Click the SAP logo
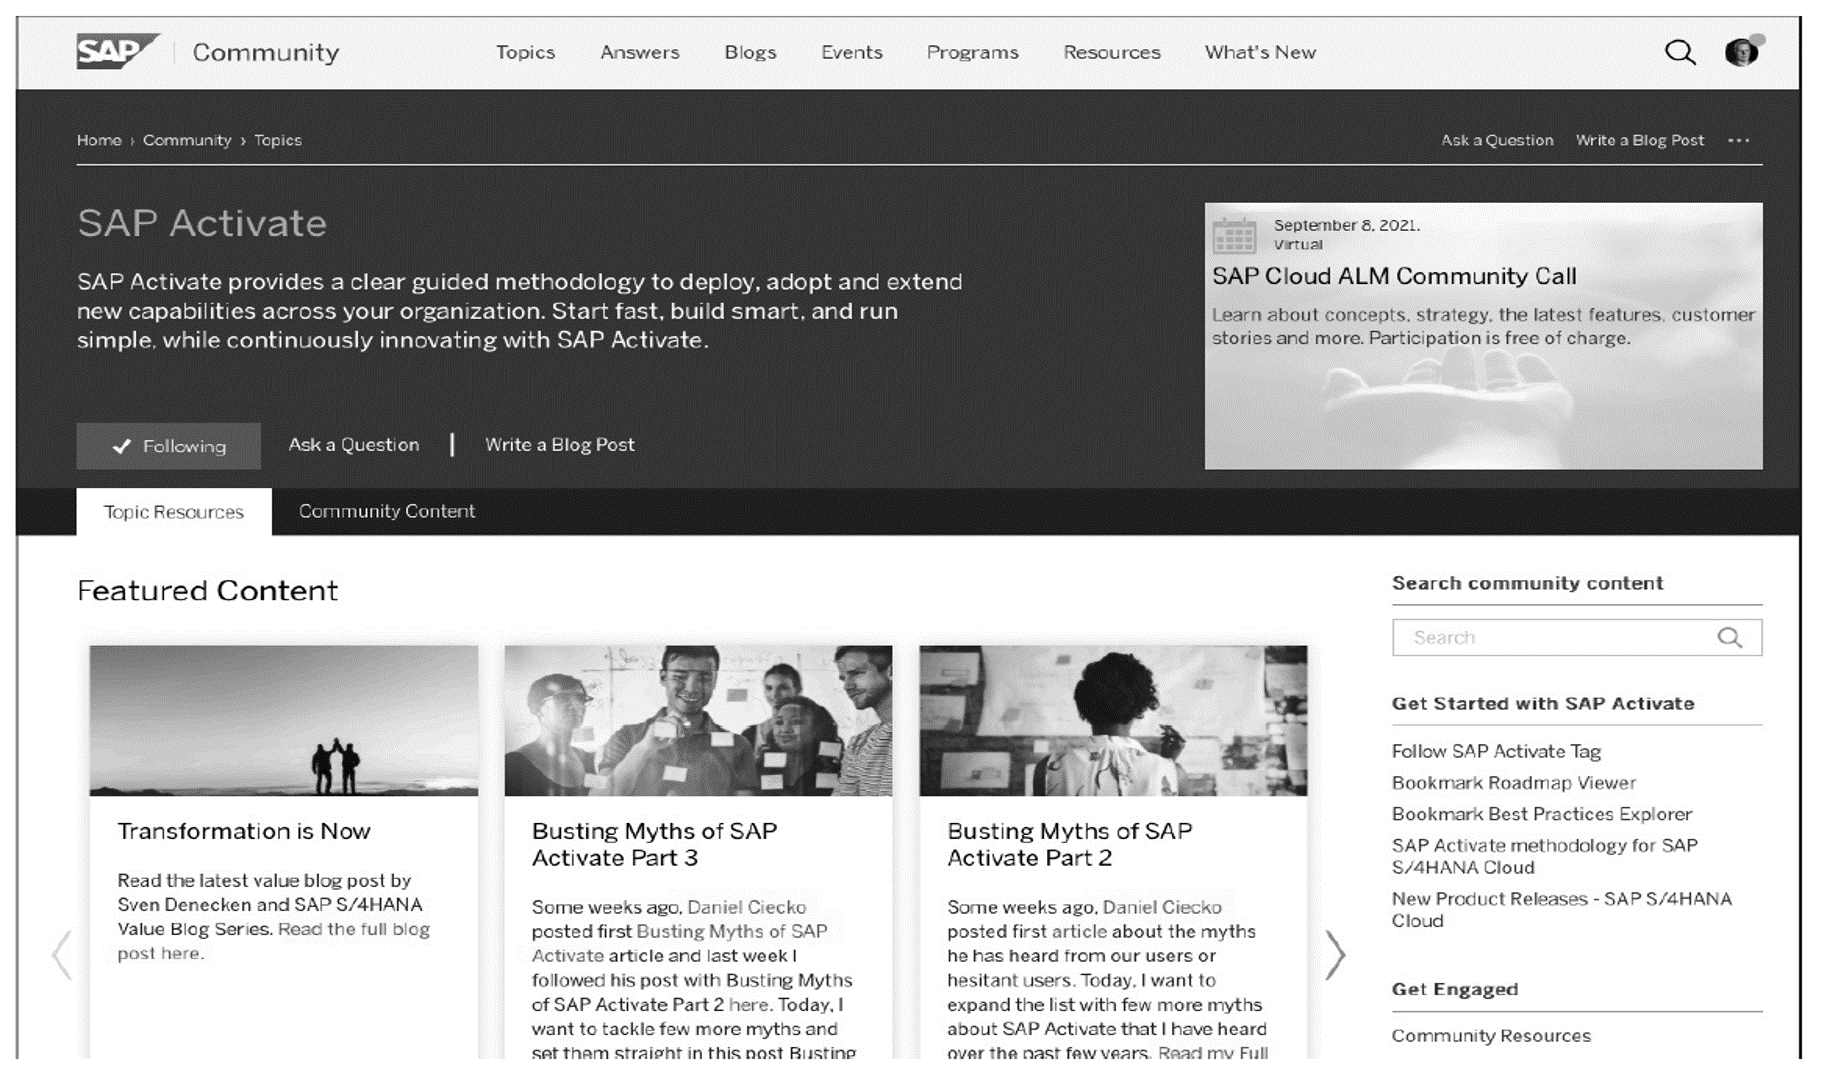The height and width of the screenshot is (1082, 1823). 113,51
